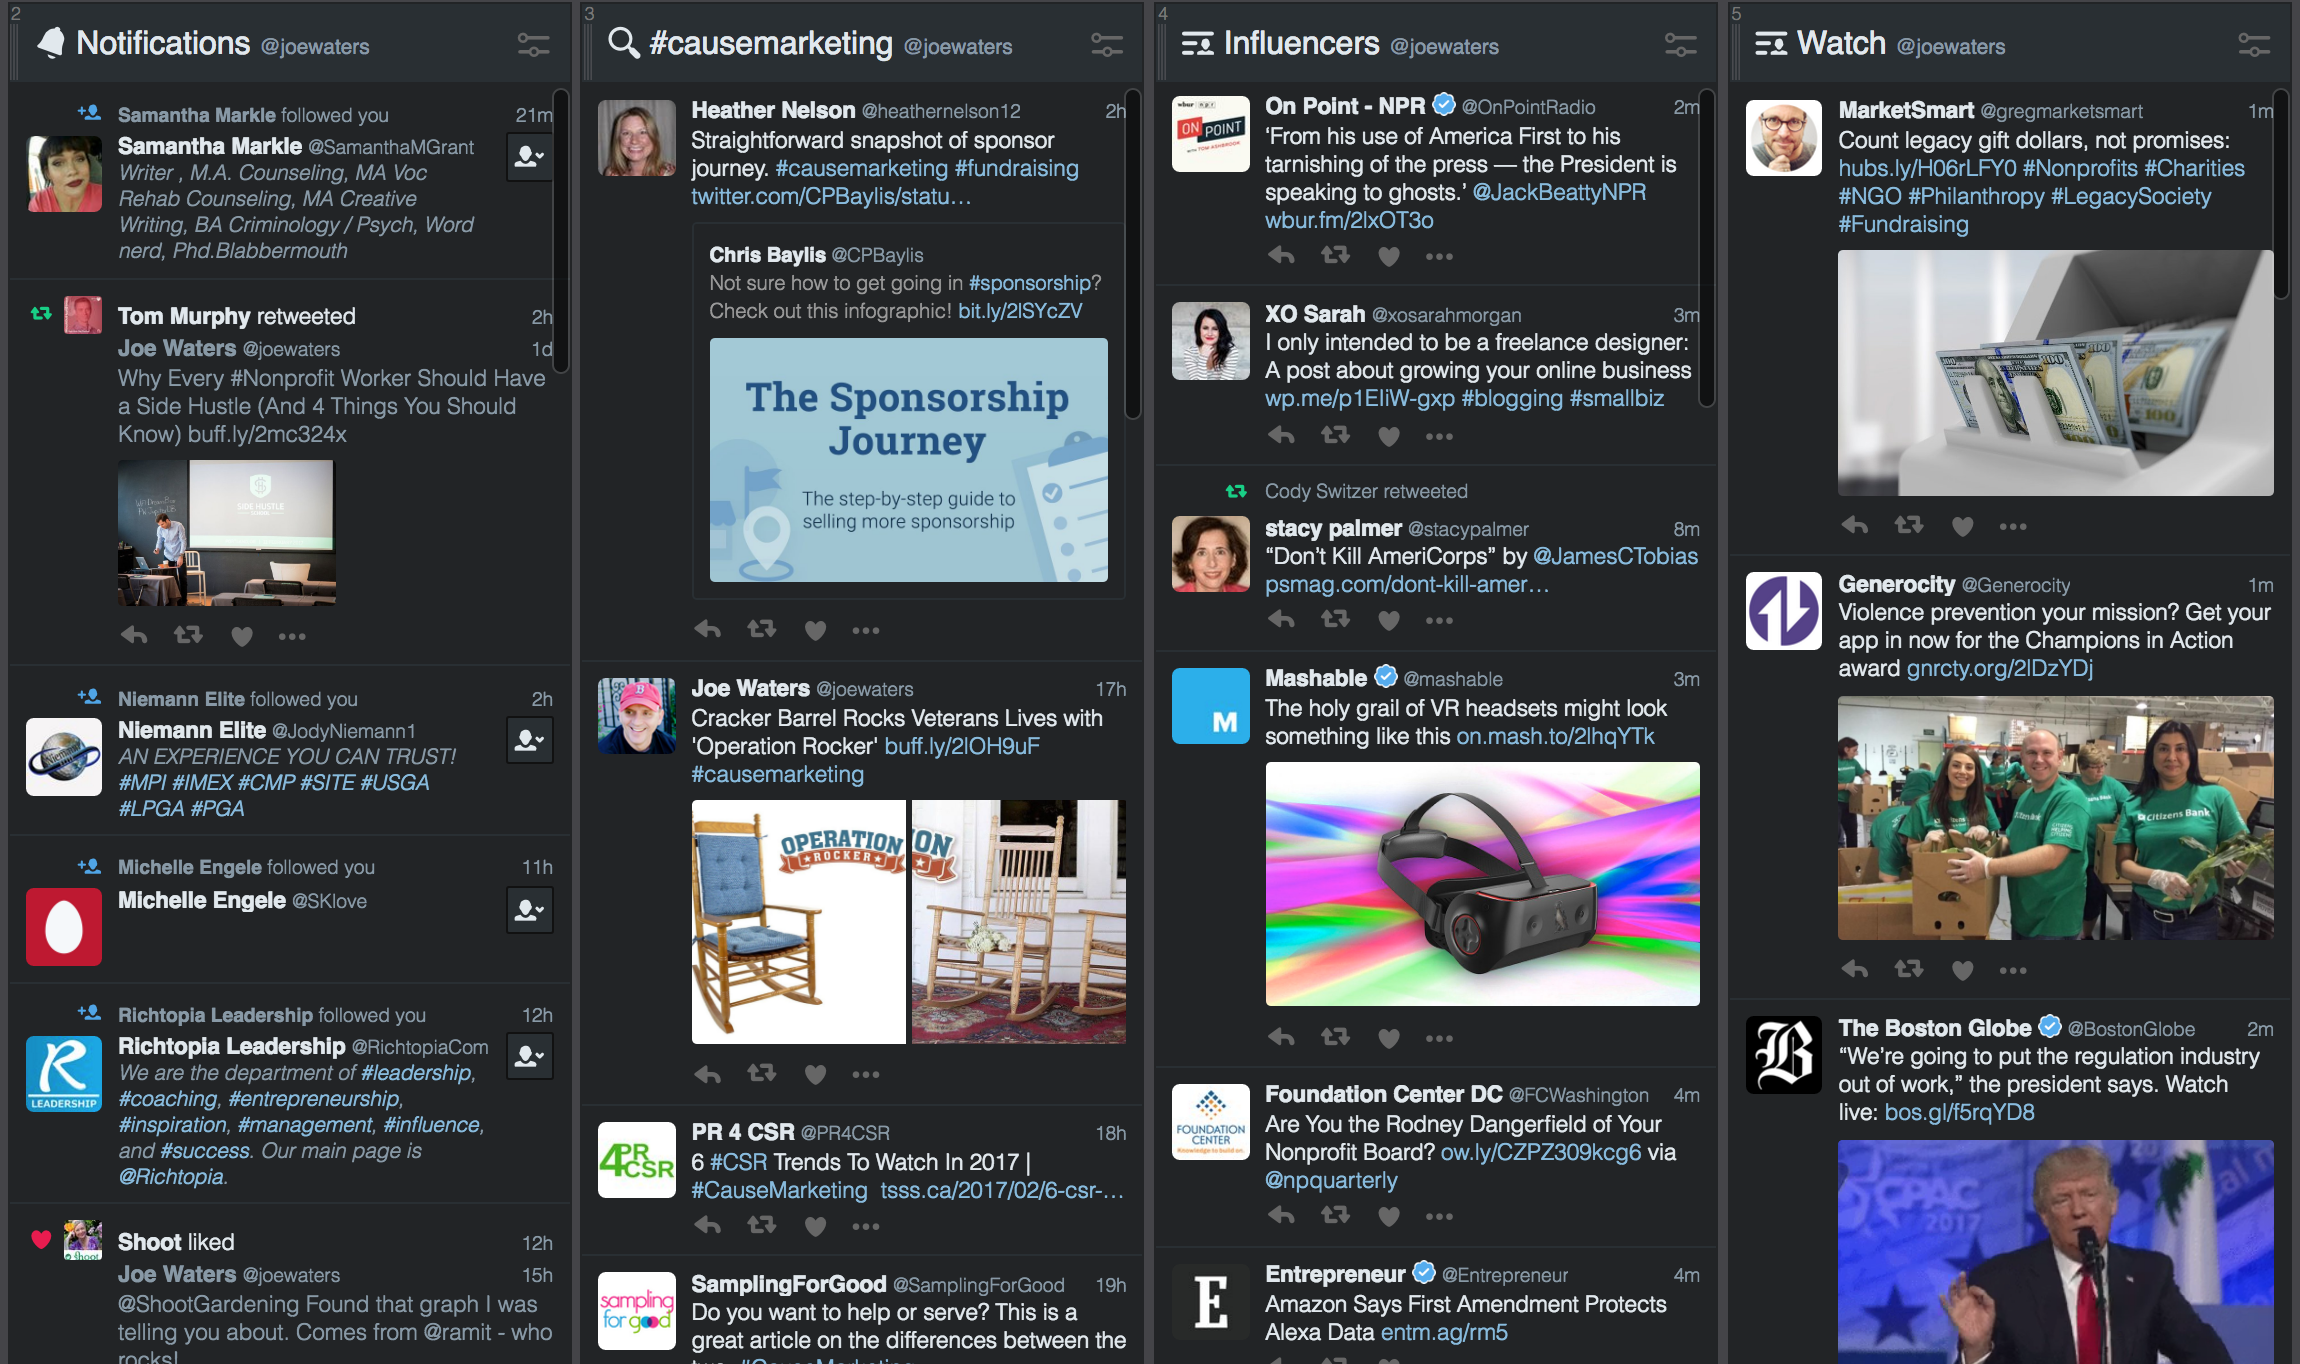Open follow menu for Samantha Markle

[x=529, y=156]
